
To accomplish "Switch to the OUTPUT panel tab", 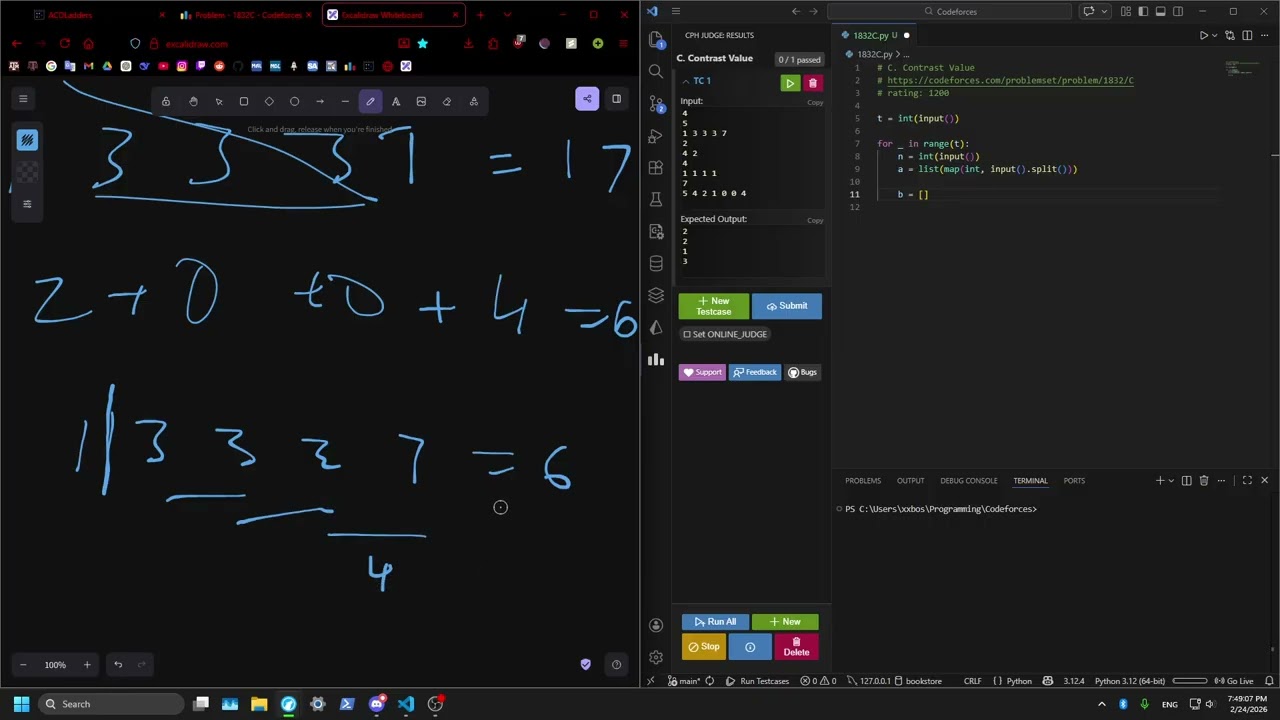I will [910, 481].
